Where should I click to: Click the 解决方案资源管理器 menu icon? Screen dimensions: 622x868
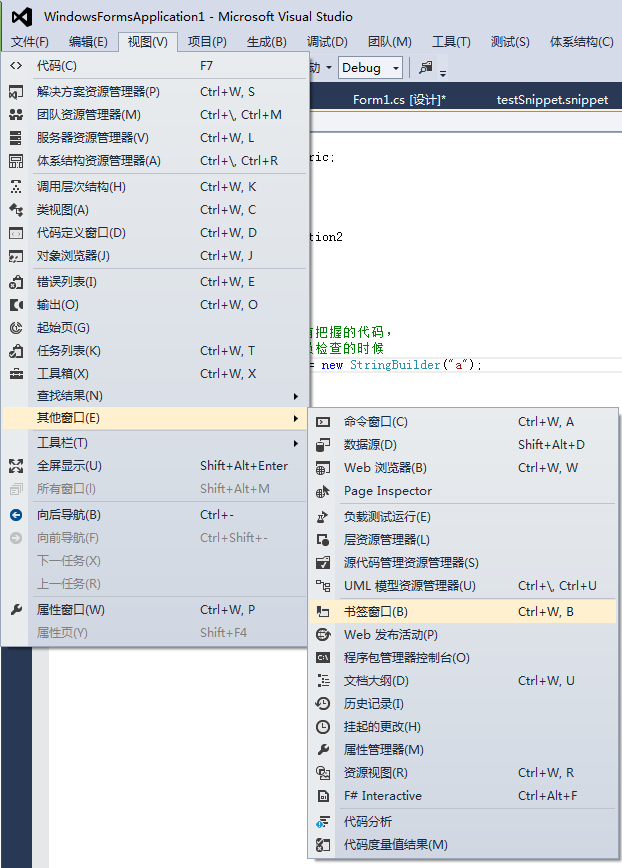pyautogui.click(x=16, y=92)
